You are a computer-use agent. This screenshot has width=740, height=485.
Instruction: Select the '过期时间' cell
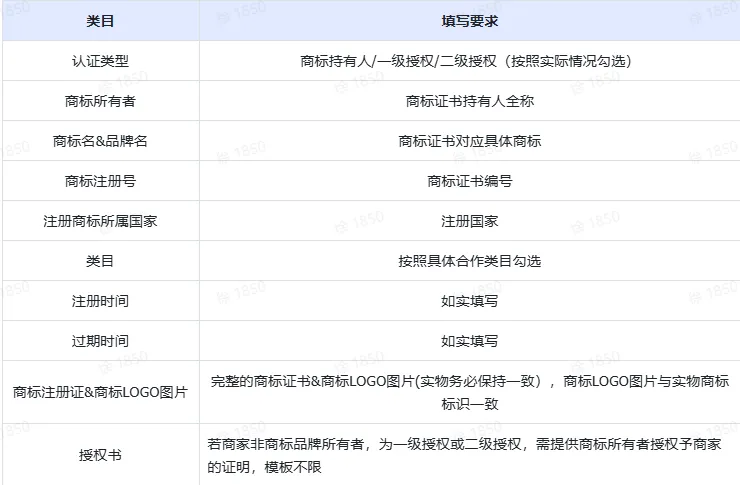coord(100,341)
